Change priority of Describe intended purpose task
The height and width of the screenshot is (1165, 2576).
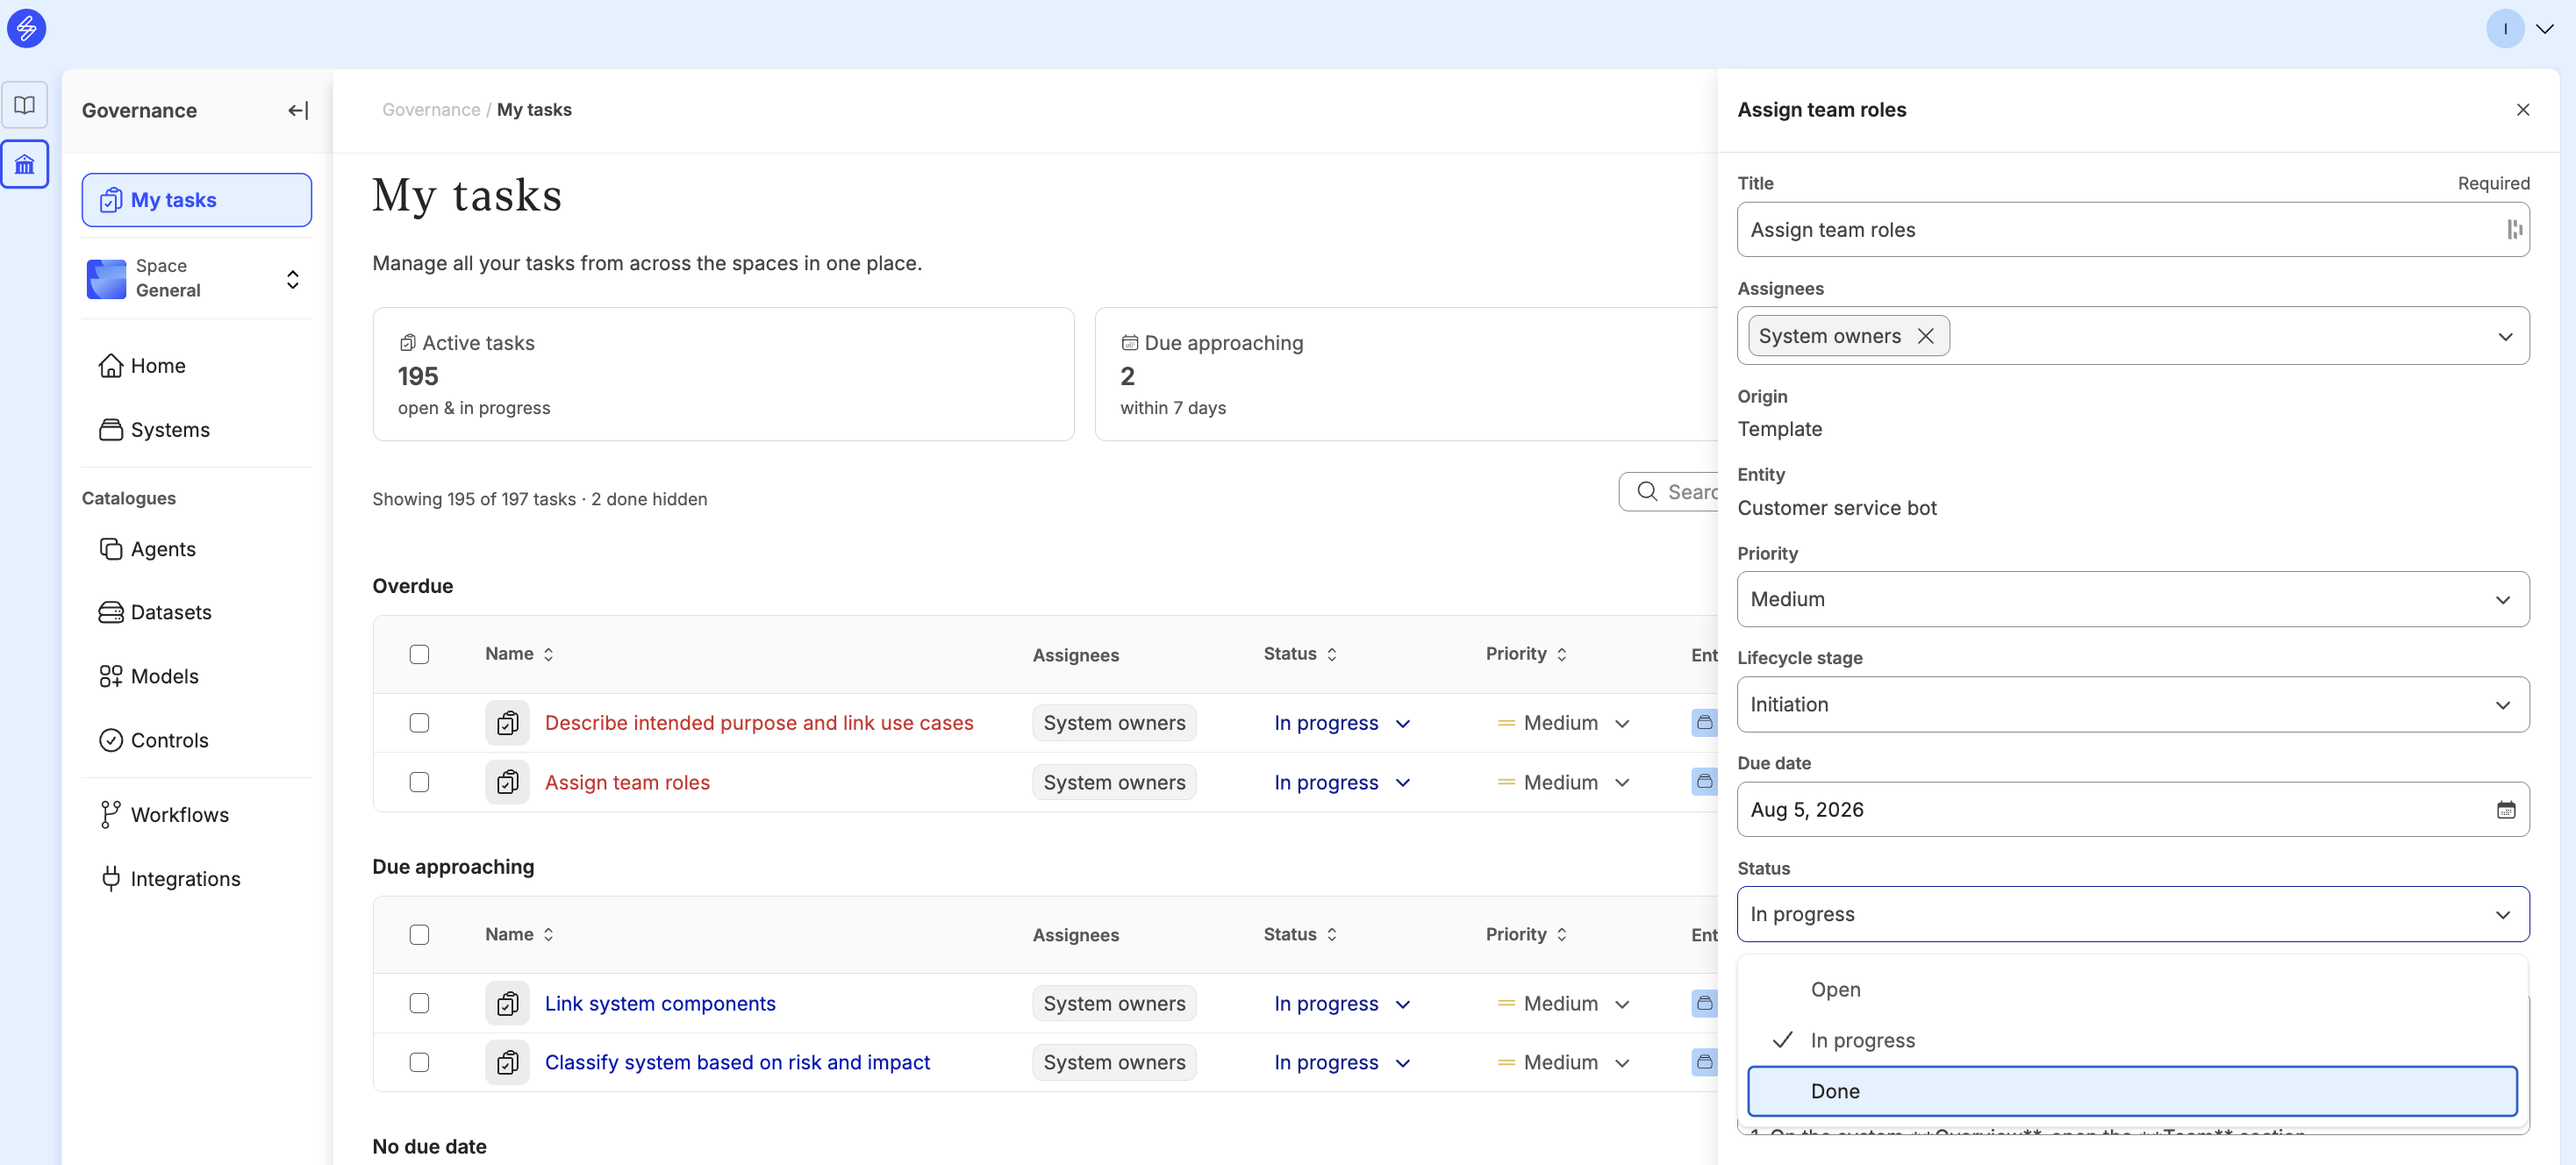tap(1563, 722)
